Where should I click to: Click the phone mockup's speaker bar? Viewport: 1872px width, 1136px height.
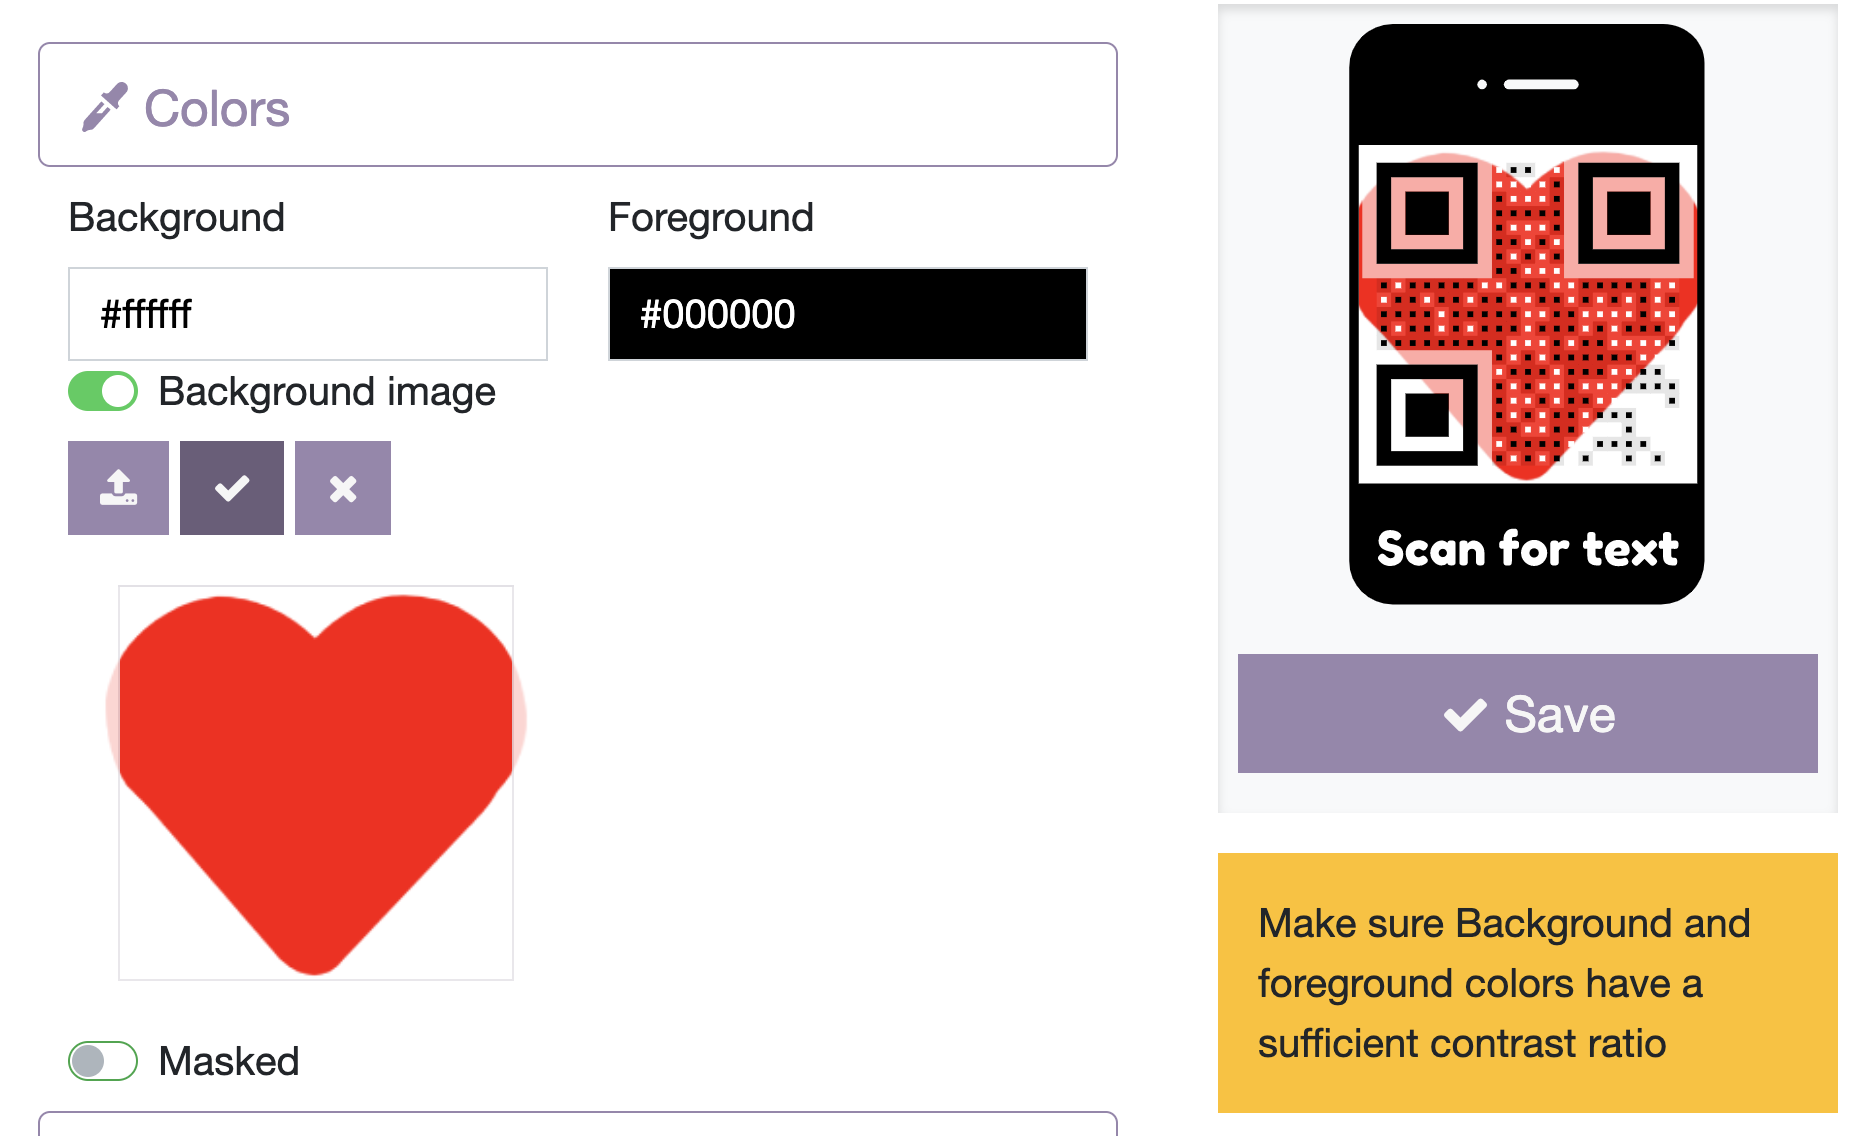tap(1540, 85)
